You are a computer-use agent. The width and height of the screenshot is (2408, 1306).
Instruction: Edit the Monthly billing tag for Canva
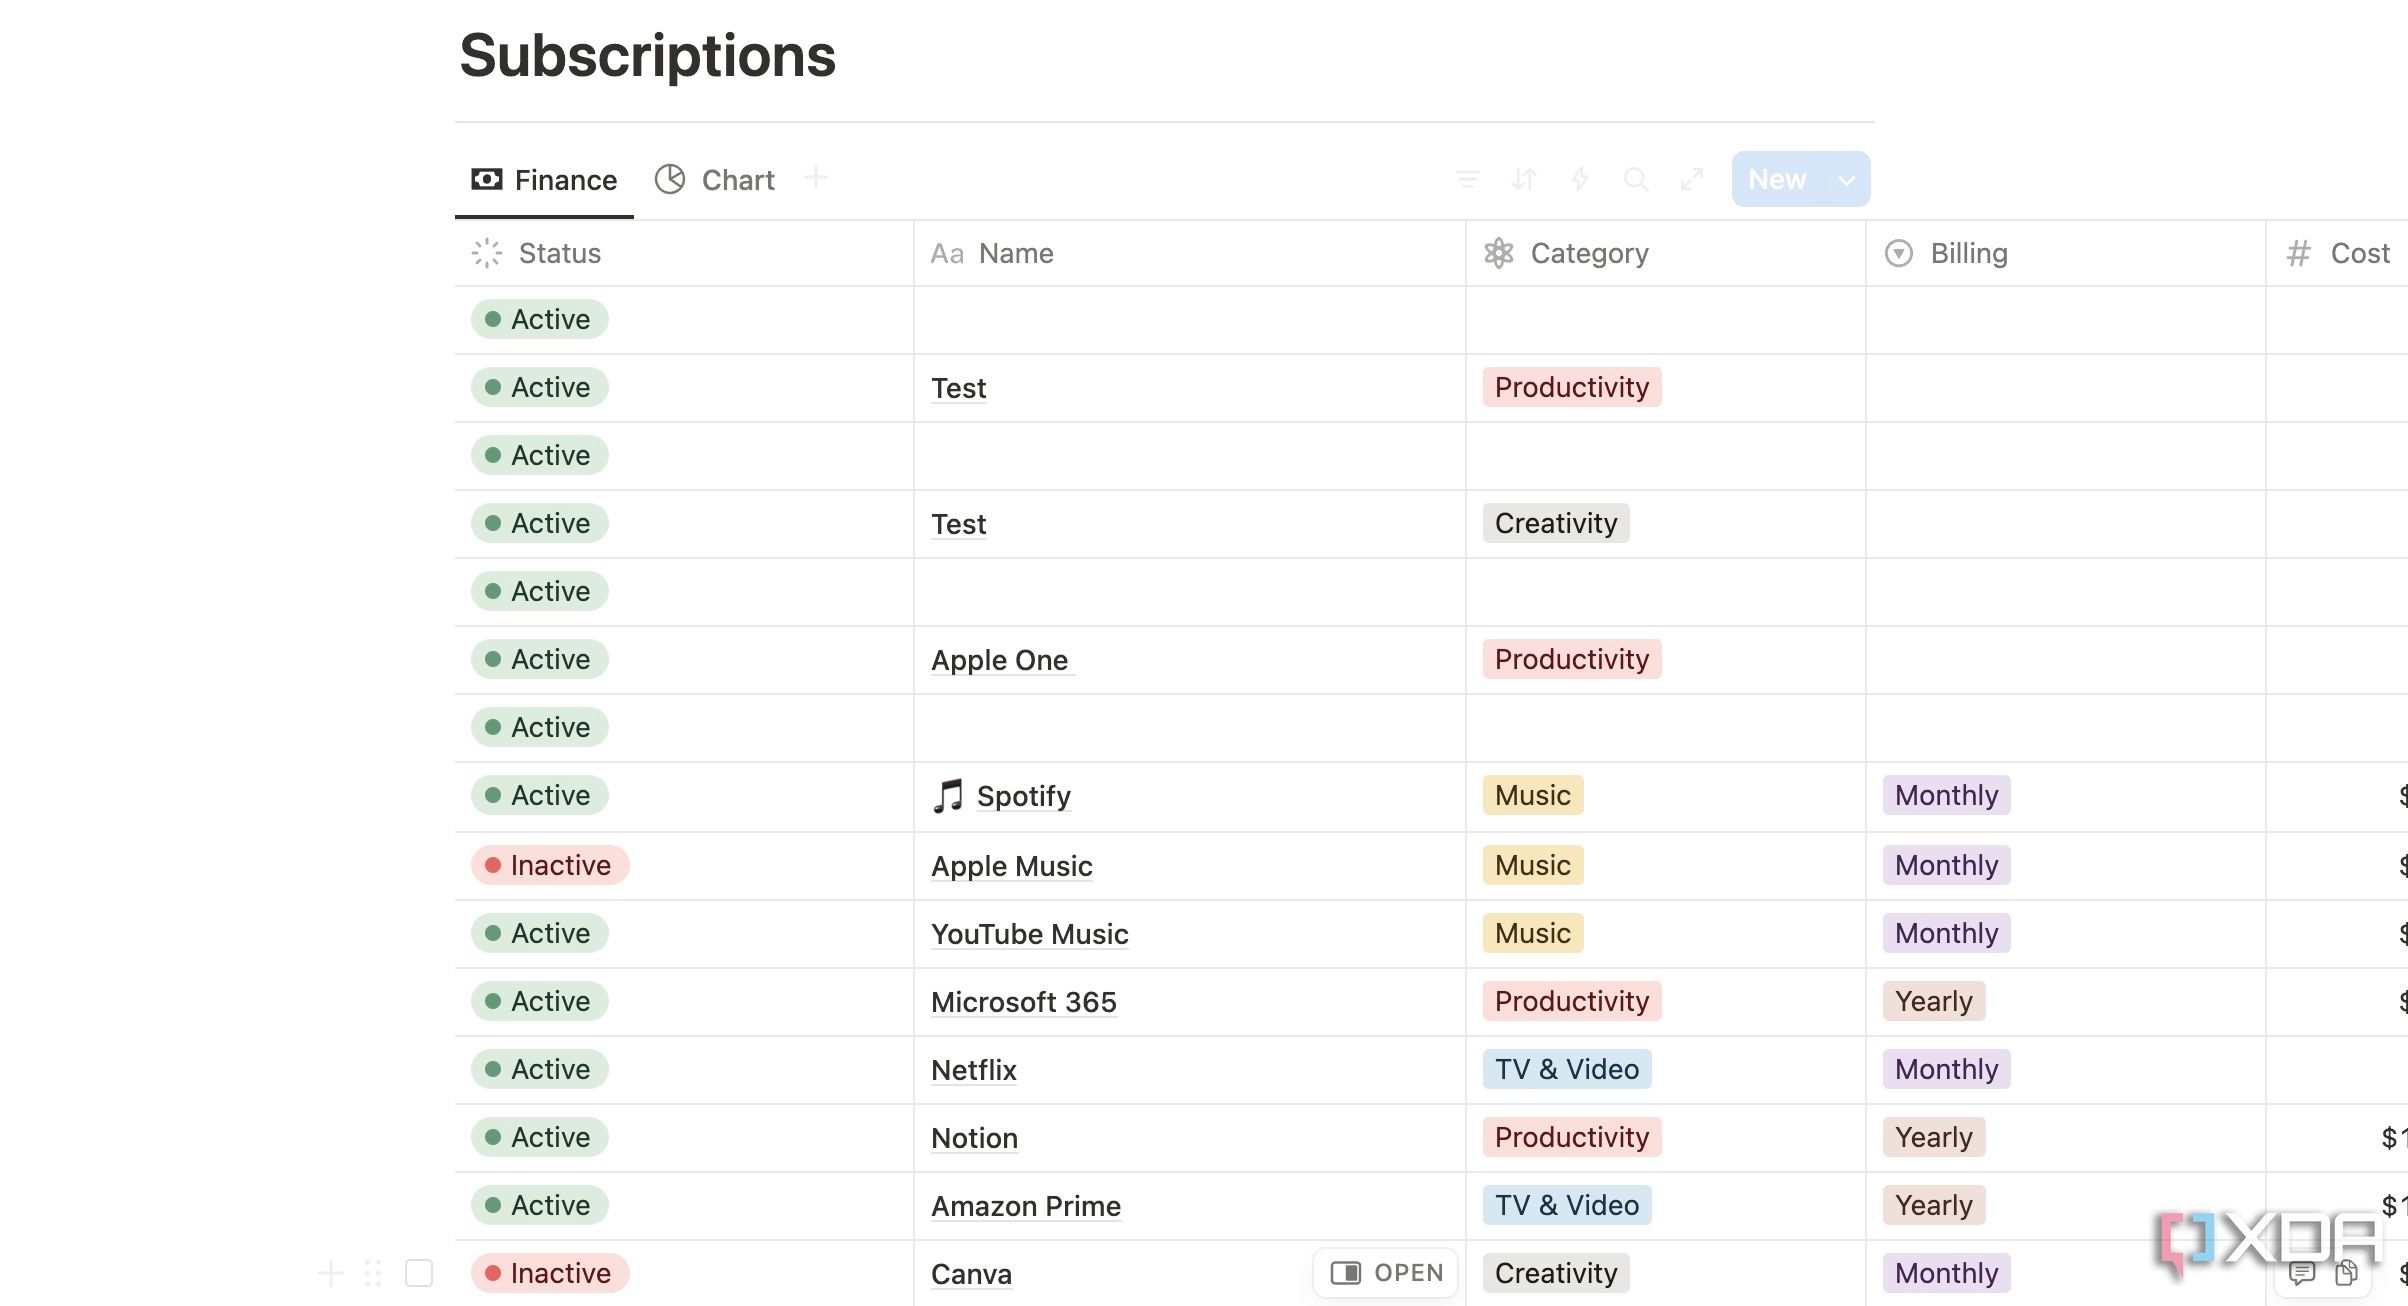point(1946,1273)
